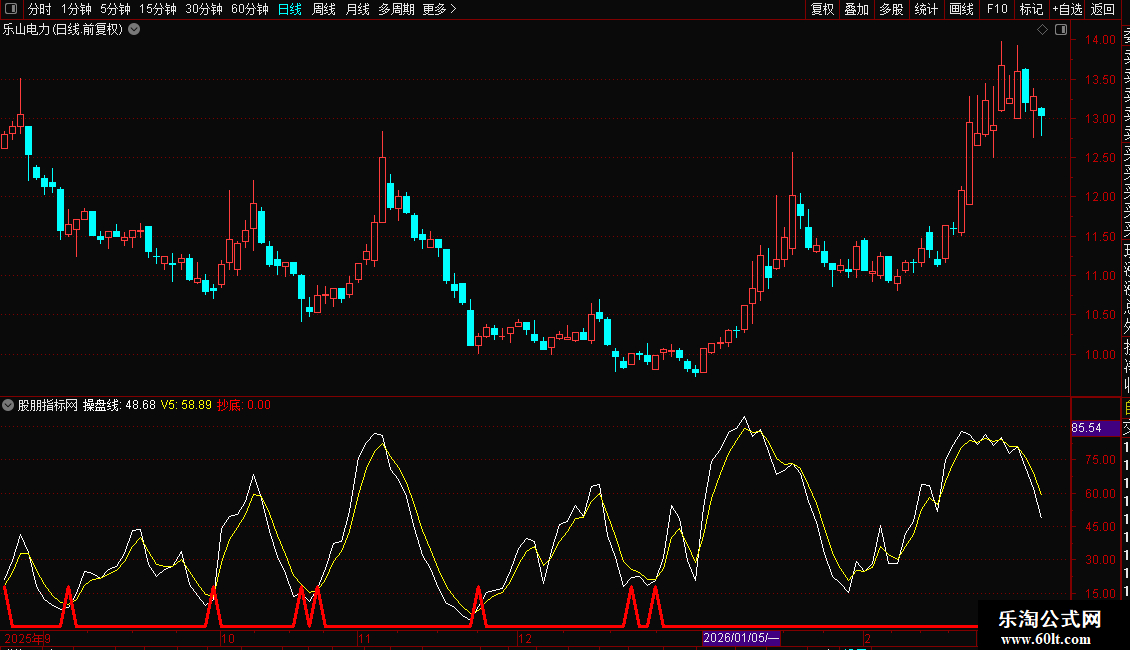Image resolution: width=1130 pixels, height=650 pixels.
Task: Click the 叠加 overlay button
Action: pyautogui.click(x=857, y=9)
